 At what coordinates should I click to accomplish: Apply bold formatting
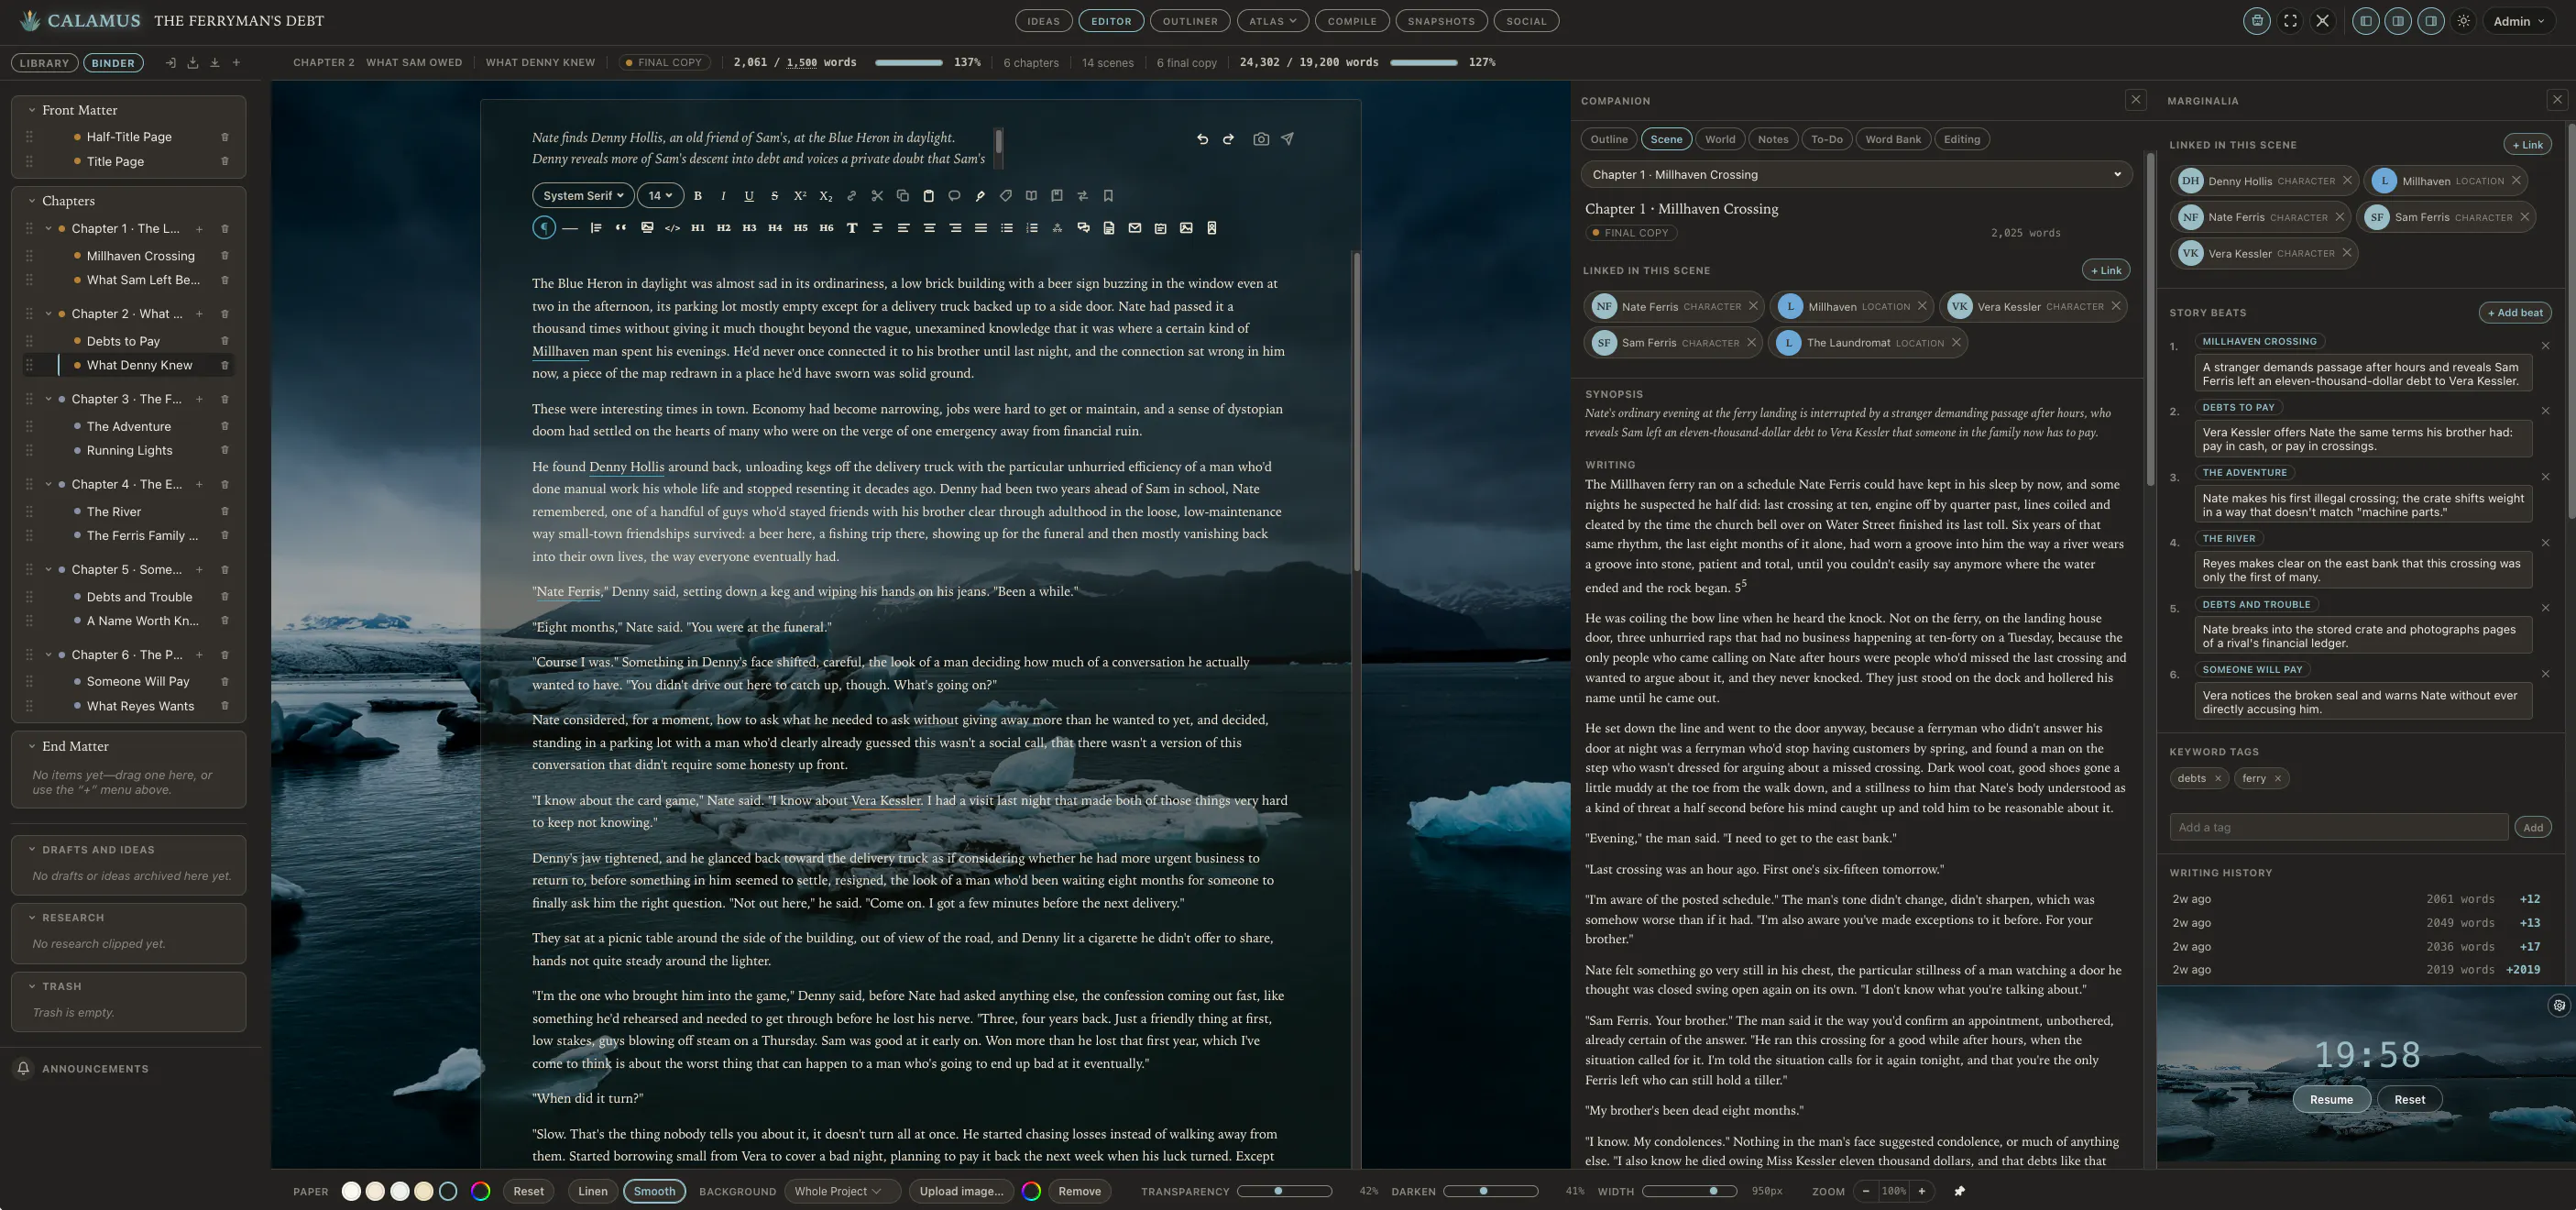coord(697,196)
